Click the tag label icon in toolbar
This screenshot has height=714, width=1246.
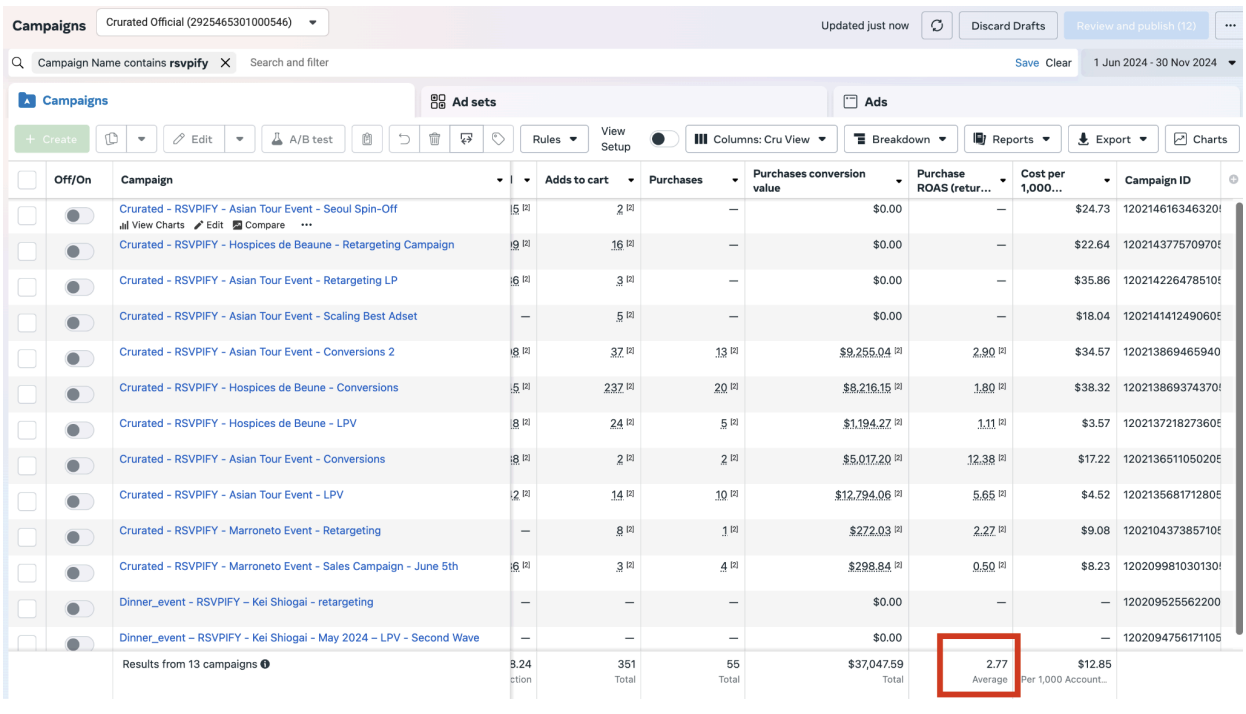(x=498, y=139)
